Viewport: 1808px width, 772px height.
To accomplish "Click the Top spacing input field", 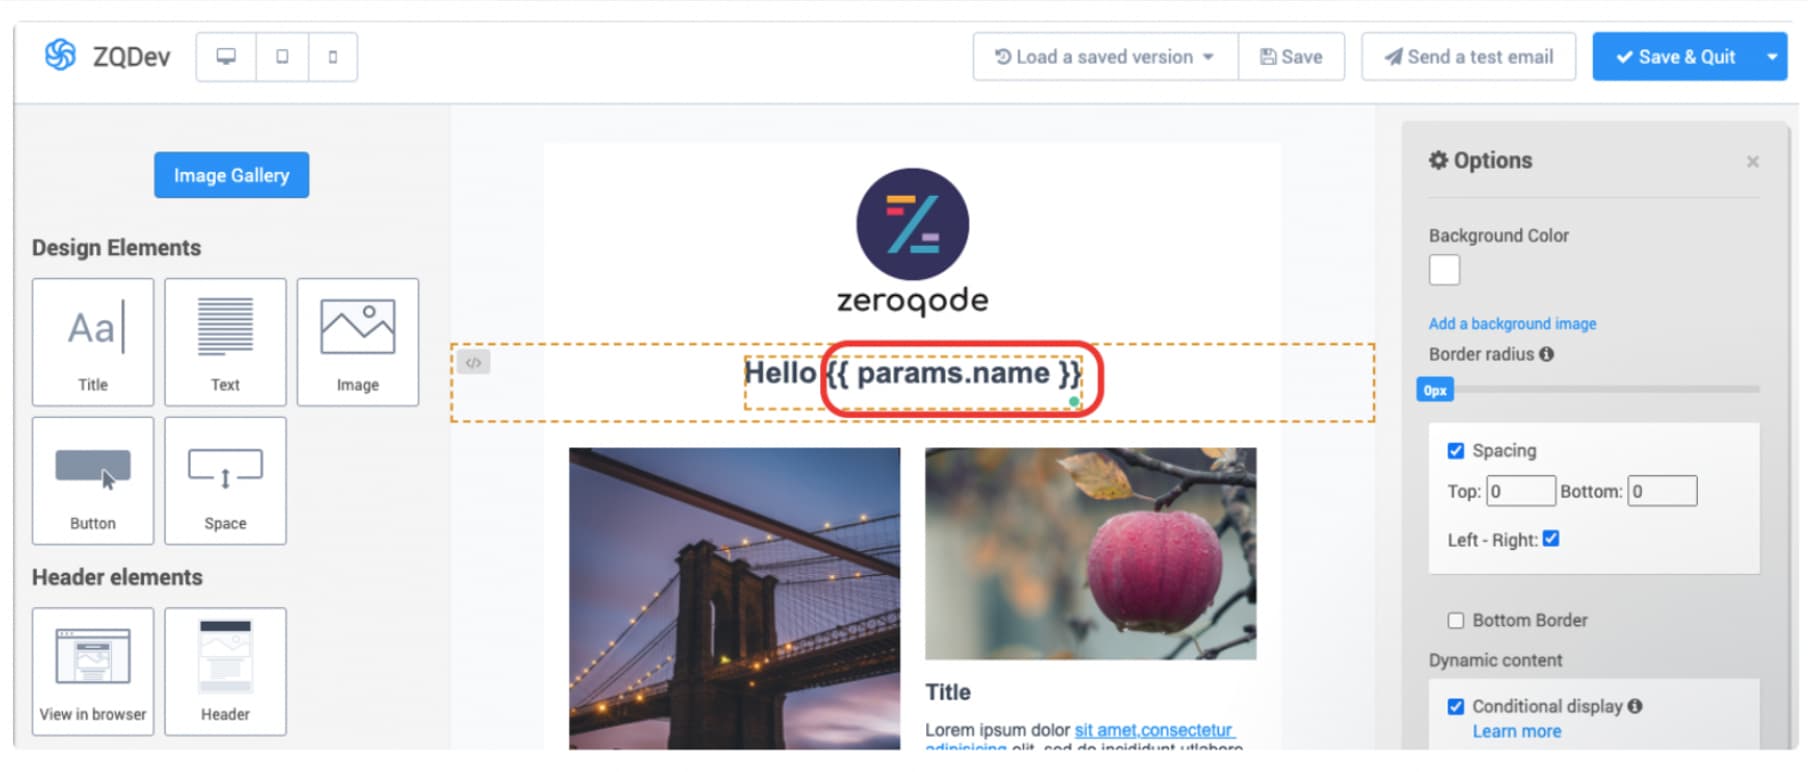I will click(1521, 491).
